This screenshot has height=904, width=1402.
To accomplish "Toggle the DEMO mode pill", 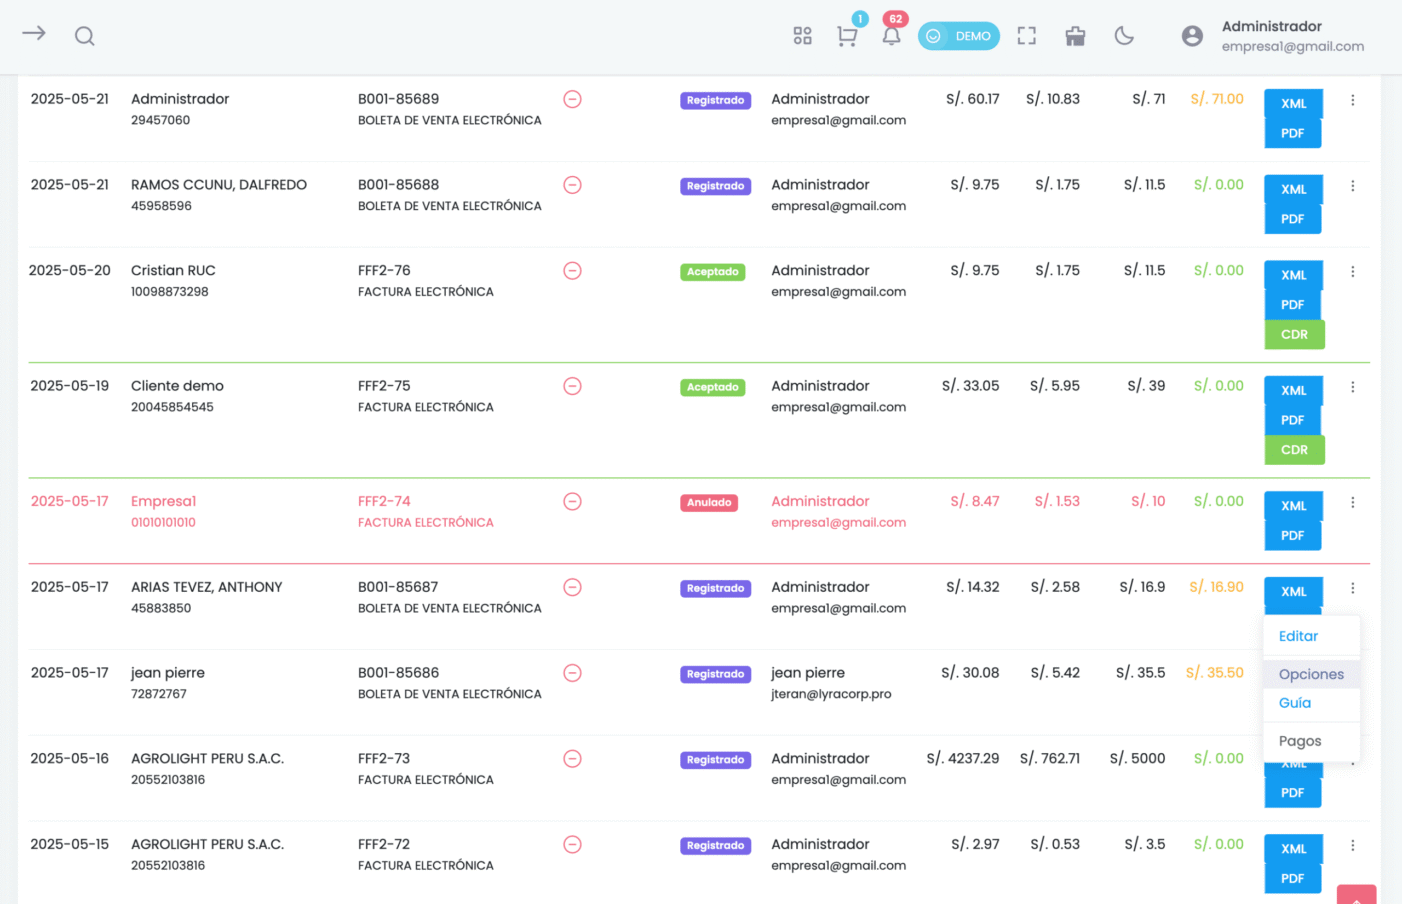I will [x=958, y=36].
